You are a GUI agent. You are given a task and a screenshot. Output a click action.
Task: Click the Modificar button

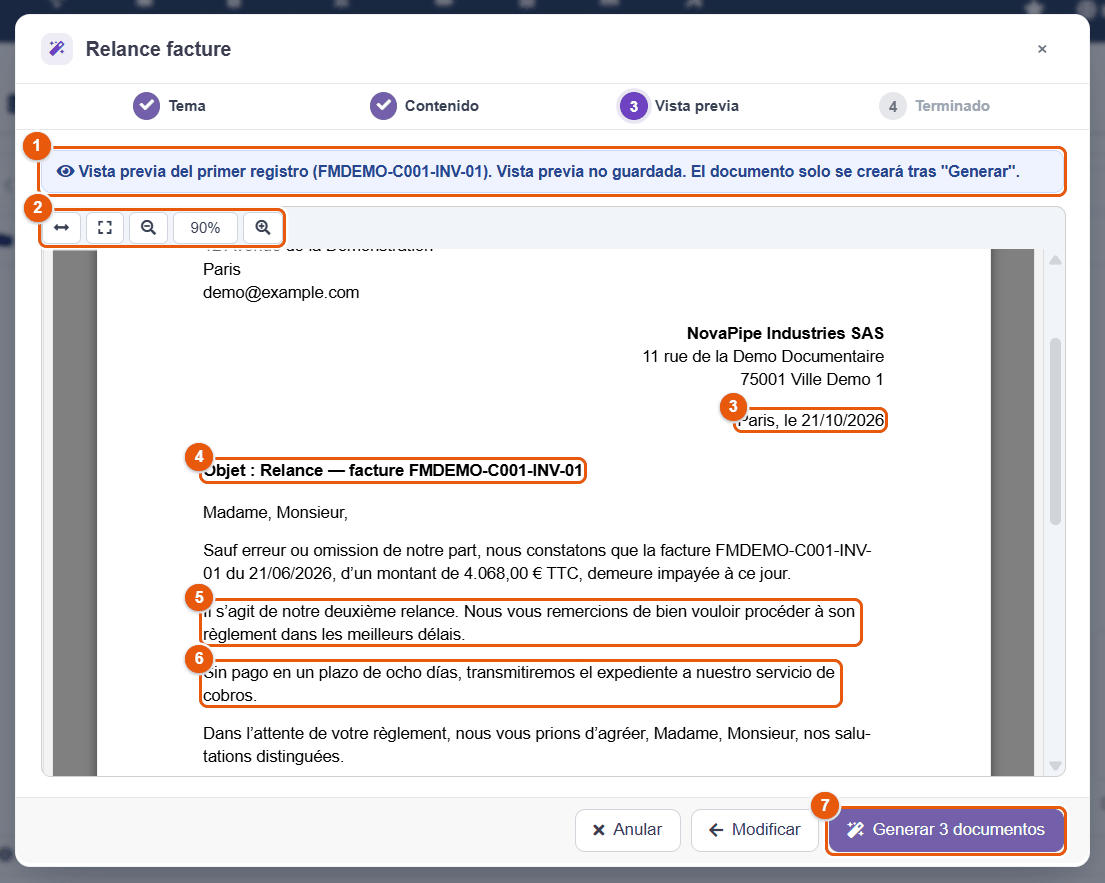(x=755, y=829)
